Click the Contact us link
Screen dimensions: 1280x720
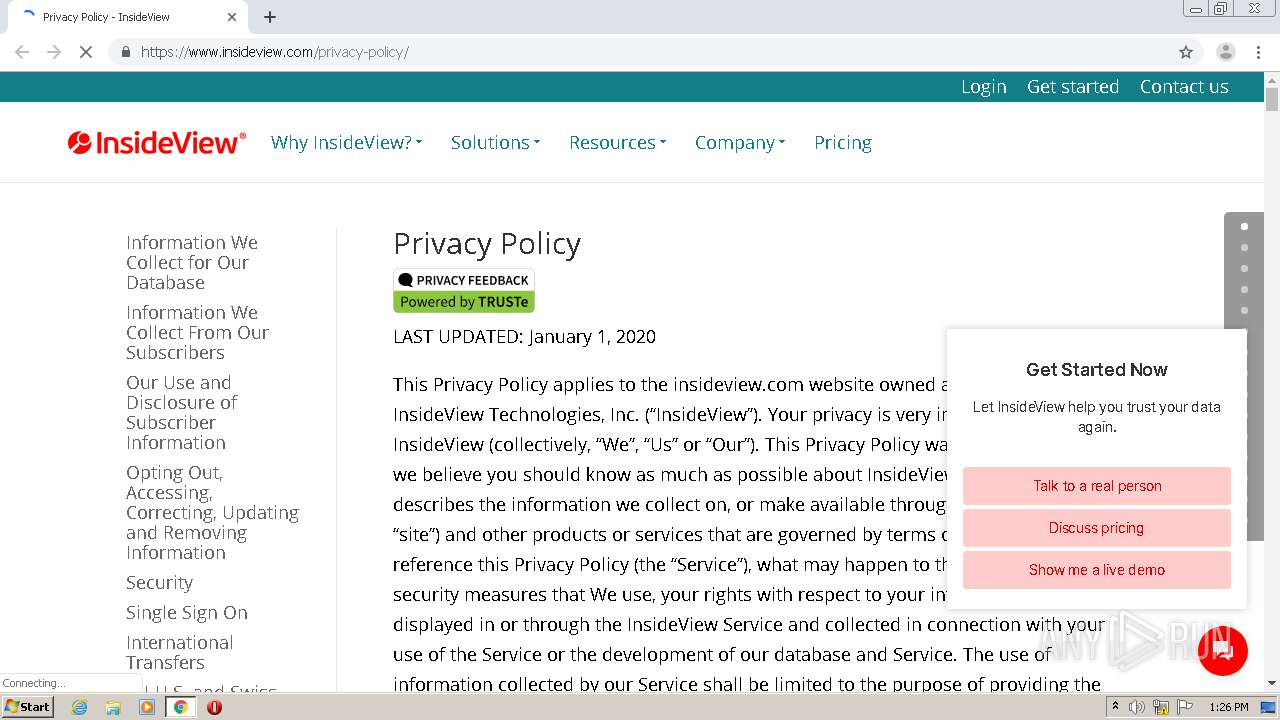[x=1184, y=87]
